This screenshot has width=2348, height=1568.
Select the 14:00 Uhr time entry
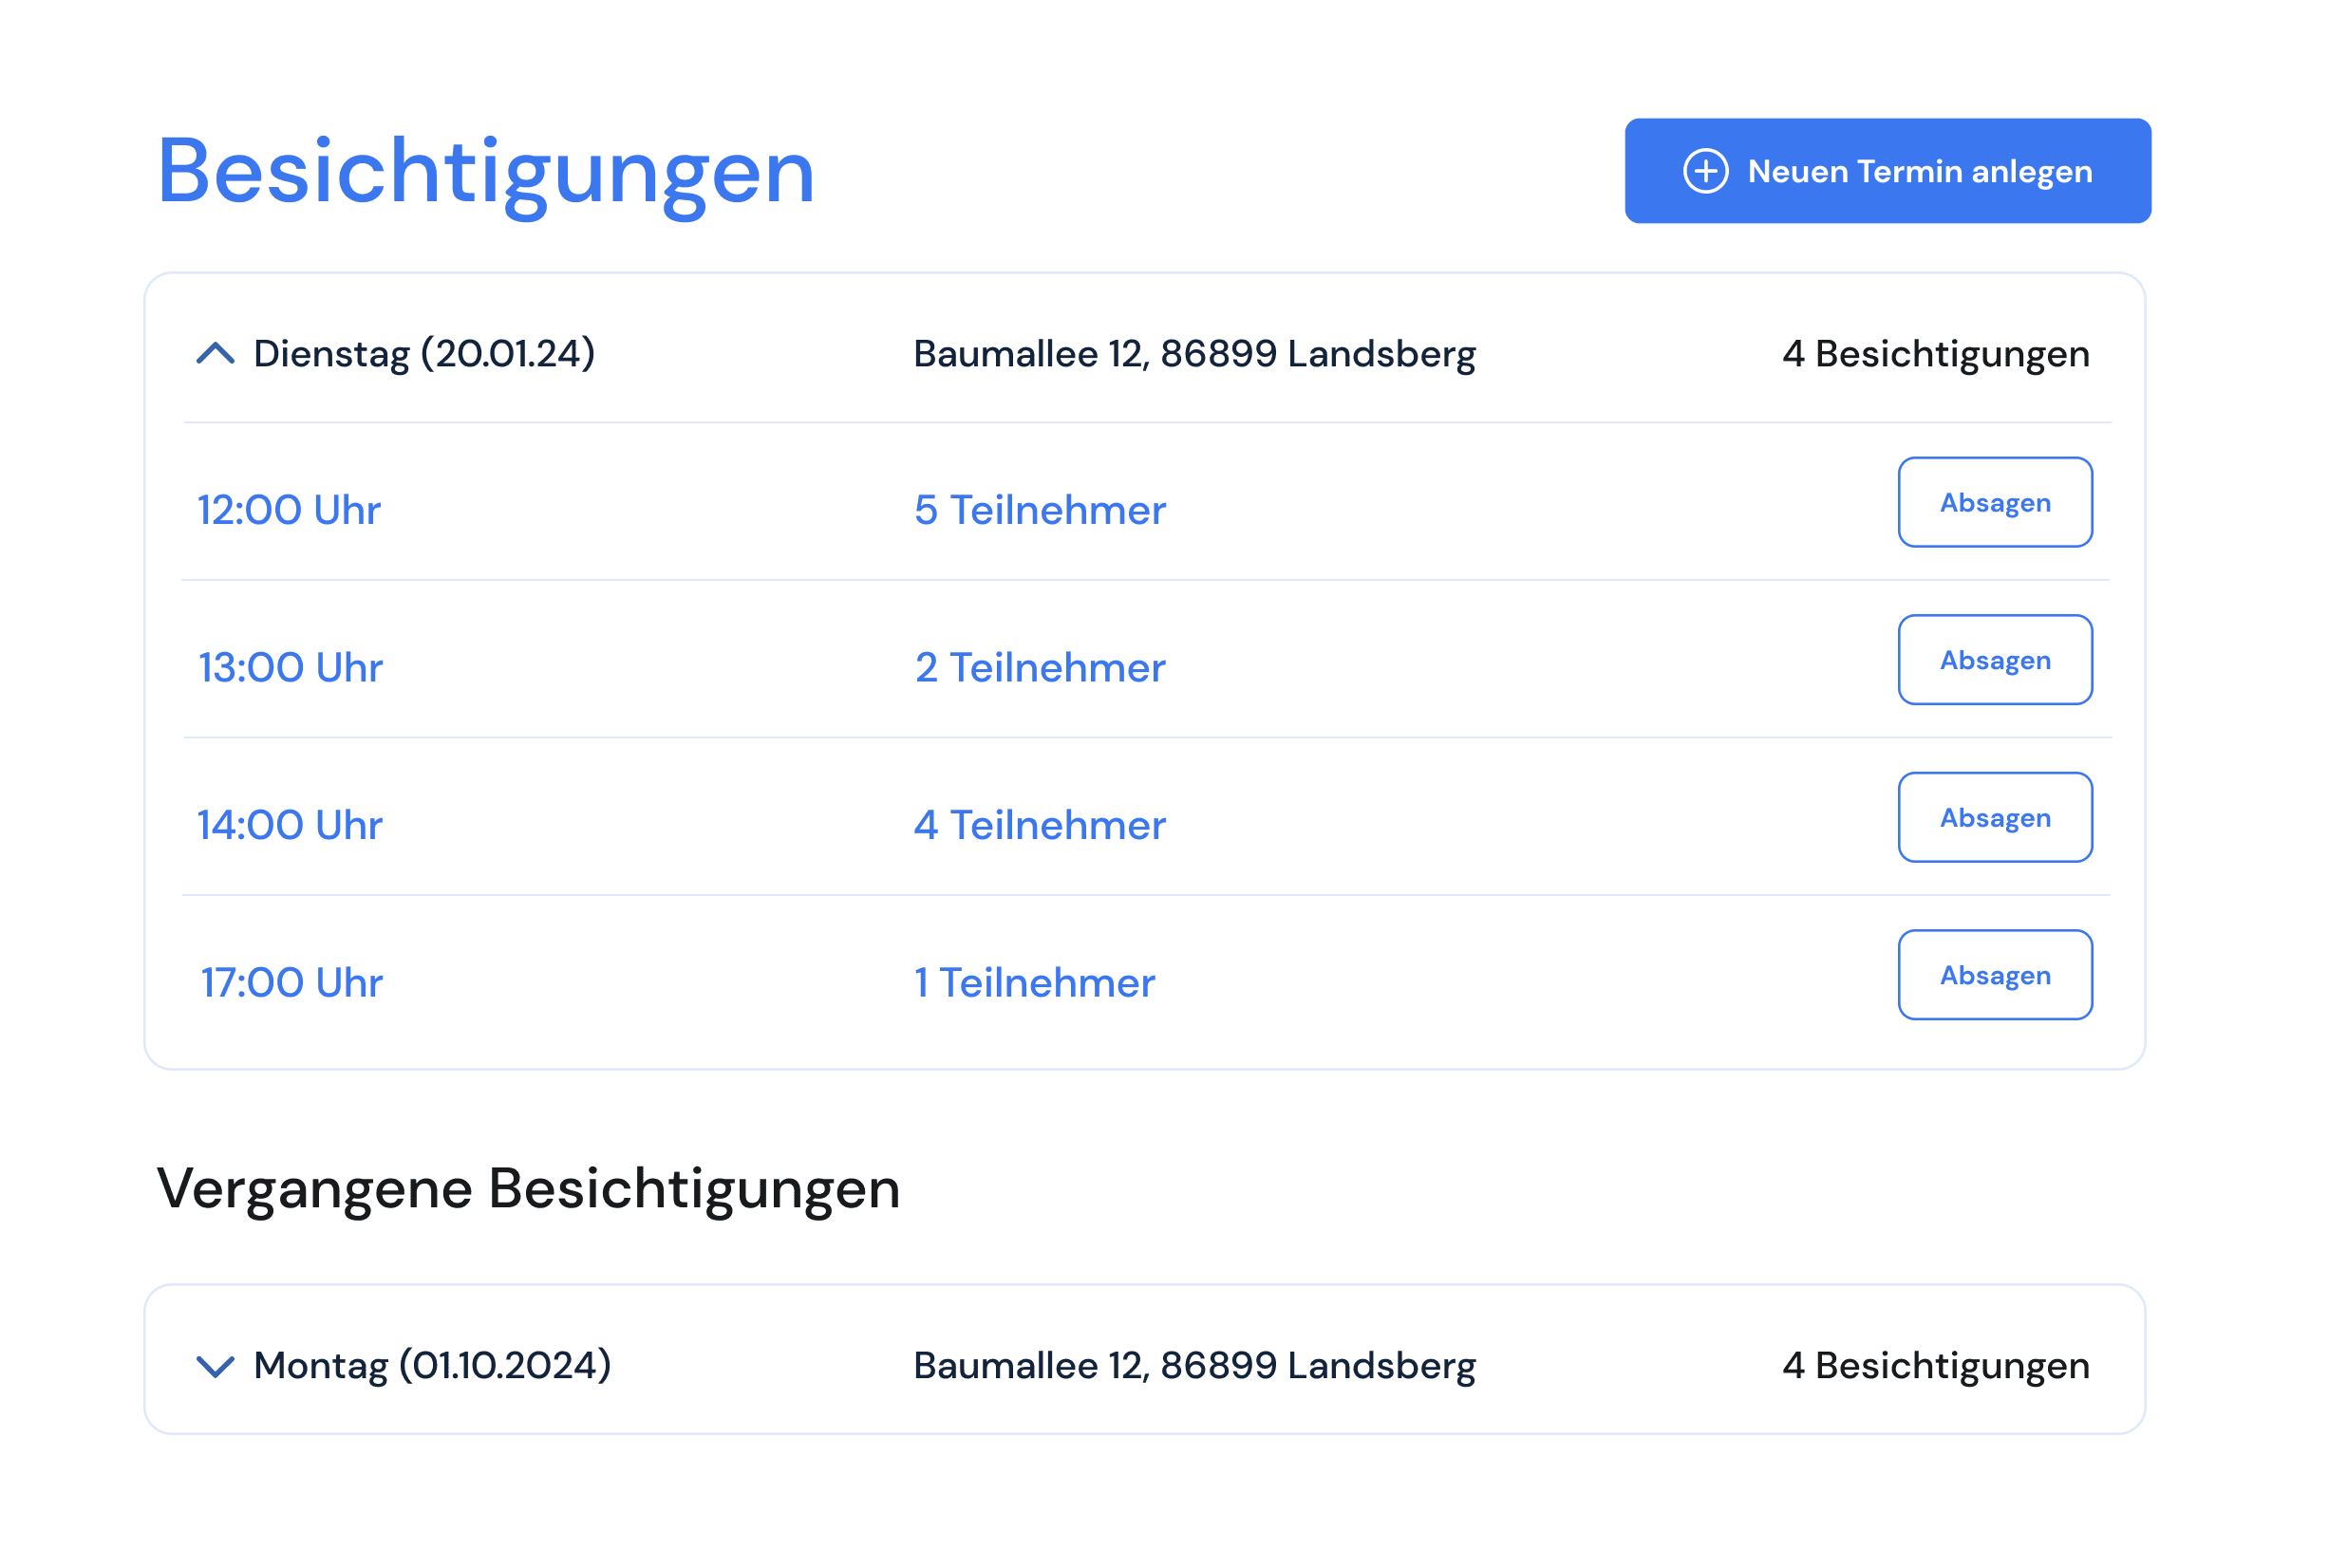[290, 825]
